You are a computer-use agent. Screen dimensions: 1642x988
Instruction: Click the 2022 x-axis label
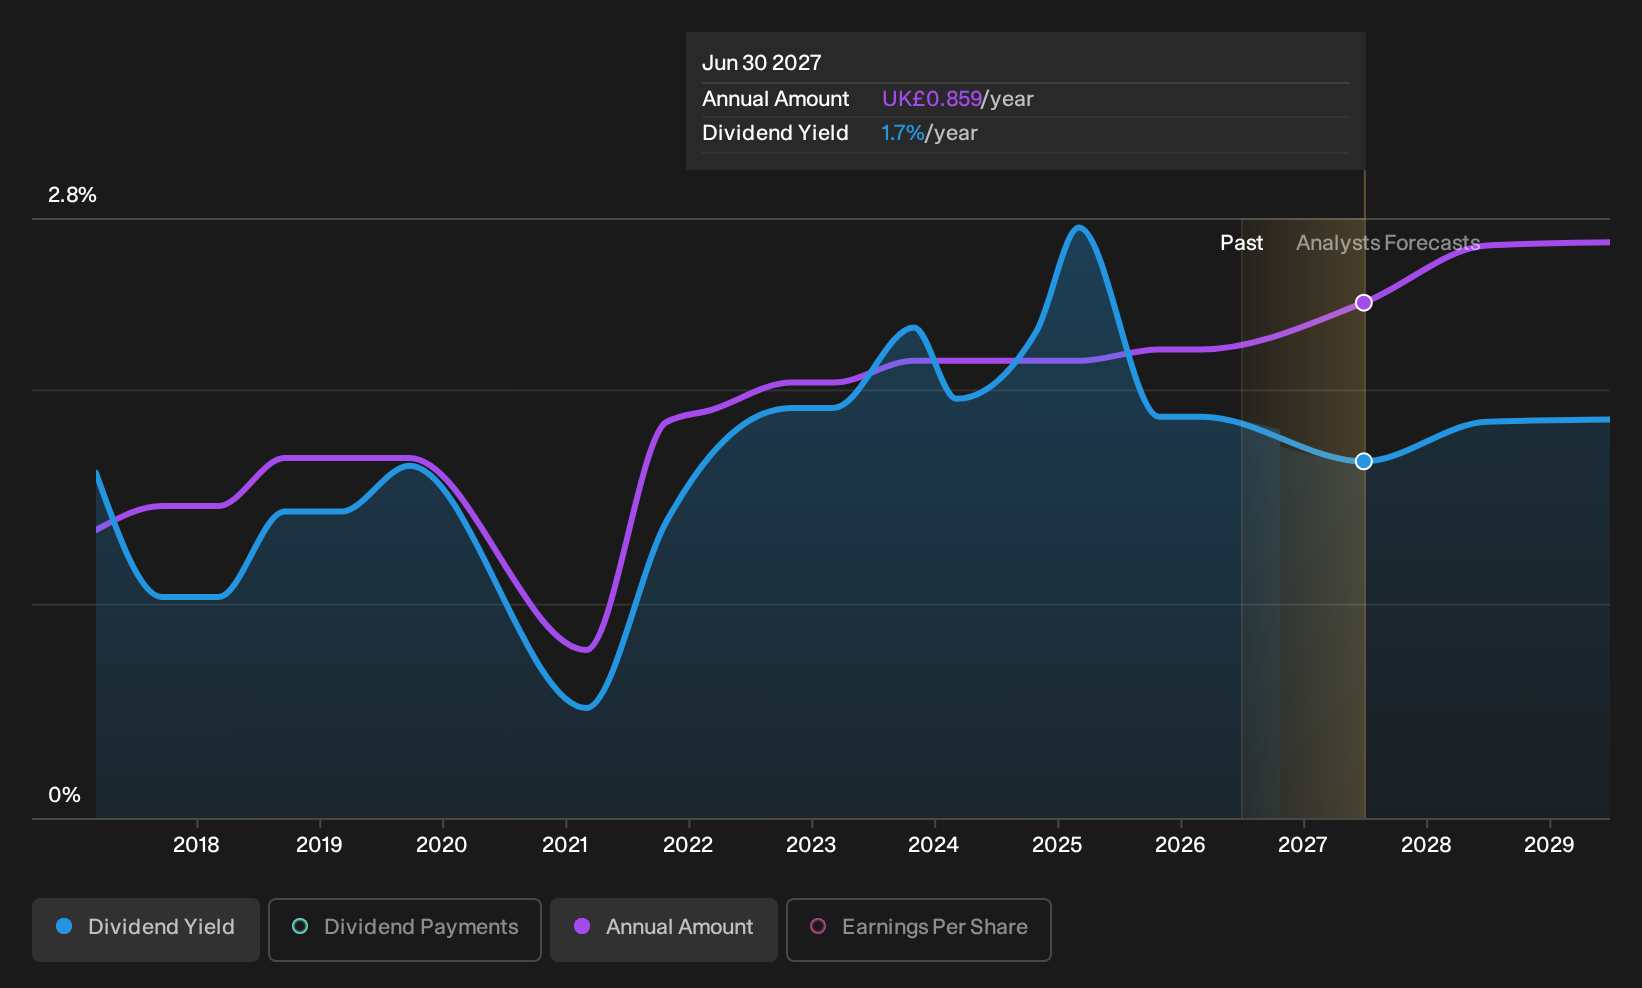(x=688, y=845)
